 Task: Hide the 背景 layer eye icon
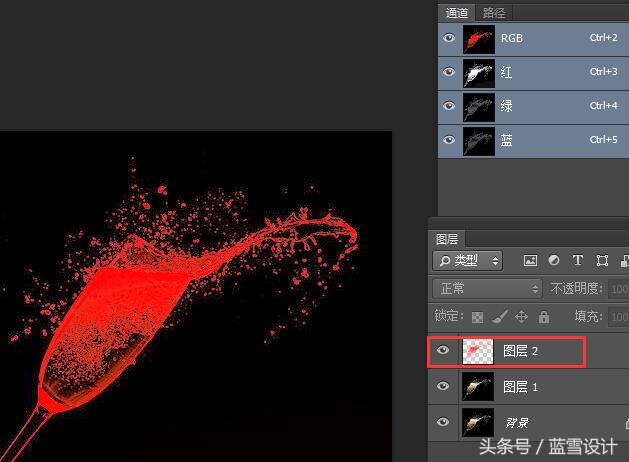(443, 422)
